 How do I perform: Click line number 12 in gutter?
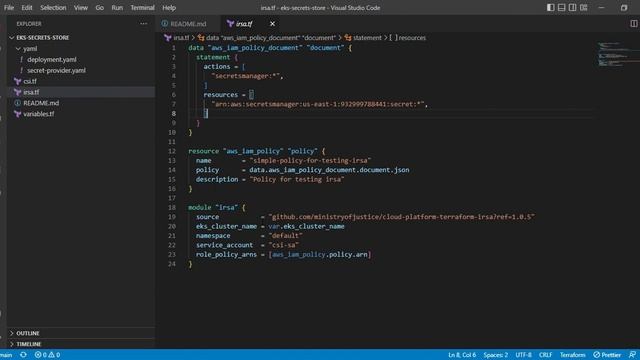click(172, 151)
